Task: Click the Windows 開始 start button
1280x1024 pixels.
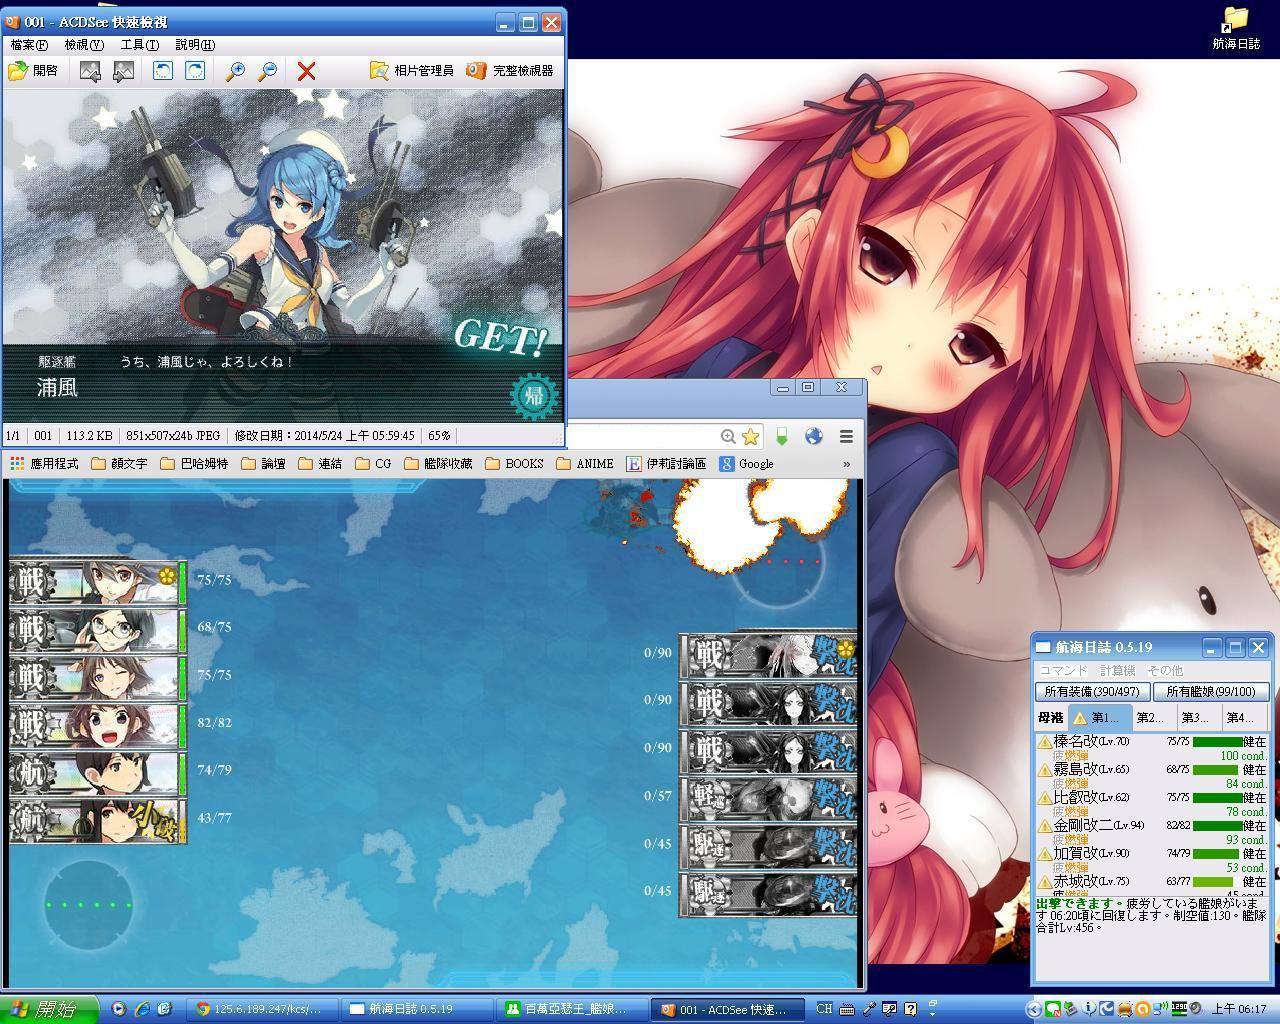Action: tap(49, 1009)
